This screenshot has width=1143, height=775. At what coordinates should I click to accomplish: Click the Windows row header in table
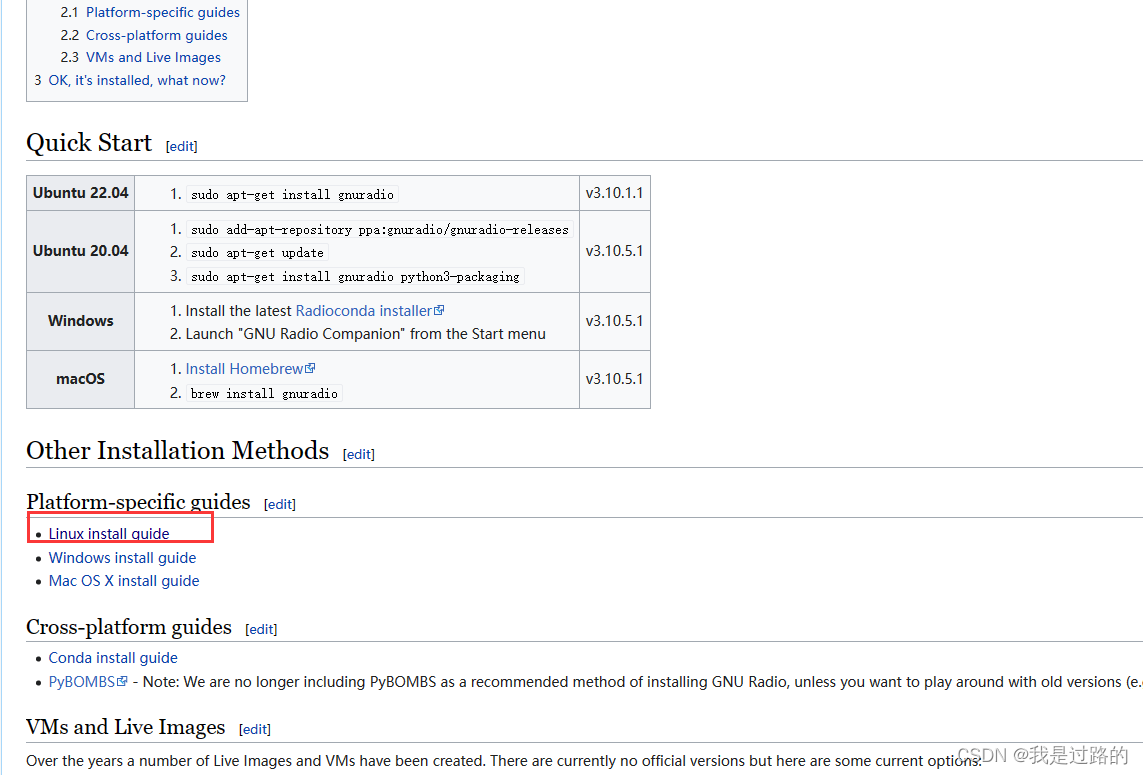(x=80, y=322)
